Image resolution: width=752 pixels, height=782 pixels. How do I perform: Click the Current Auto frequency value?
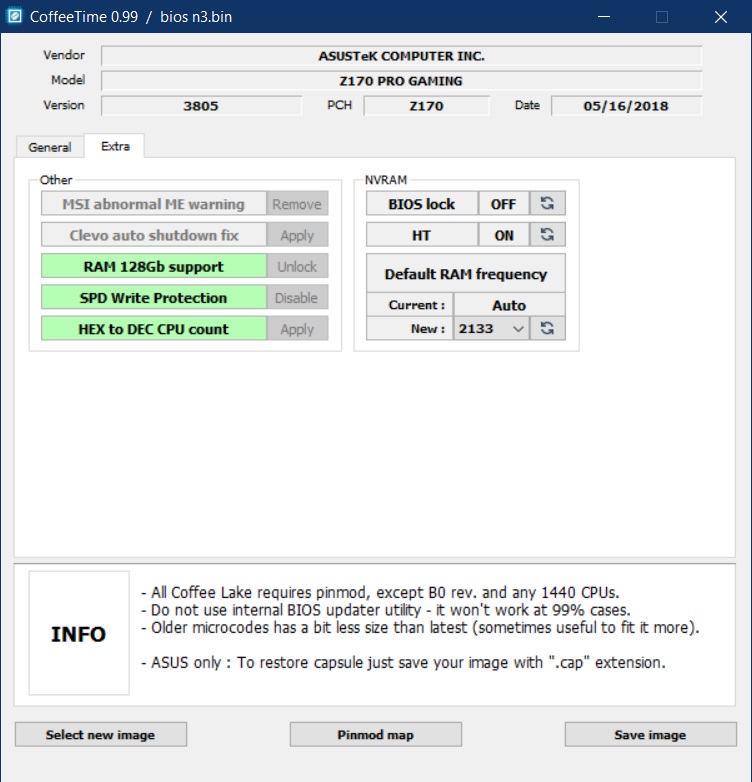[509, 305]
